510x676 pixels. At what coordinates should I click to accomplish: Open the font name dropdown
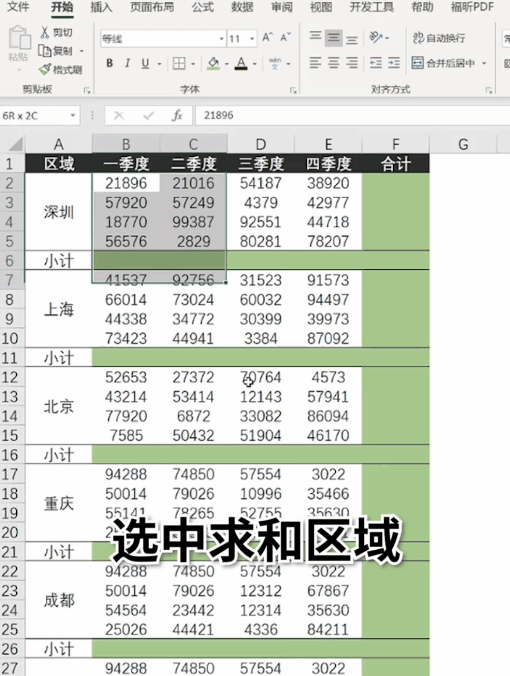(221, 39)
